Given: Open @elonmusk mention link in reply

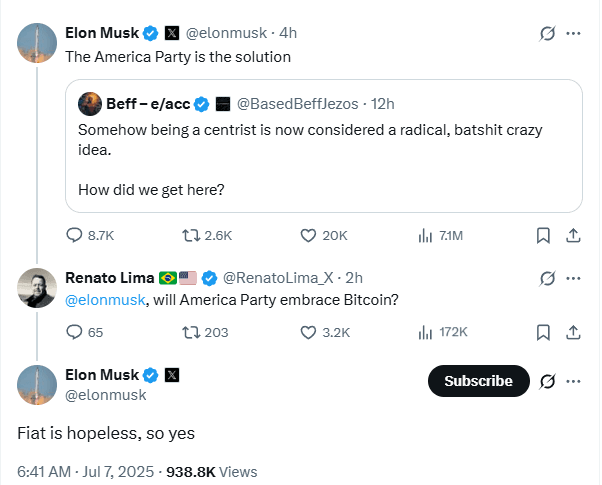Looking at the screenshot, I should (x=104, y=299).
